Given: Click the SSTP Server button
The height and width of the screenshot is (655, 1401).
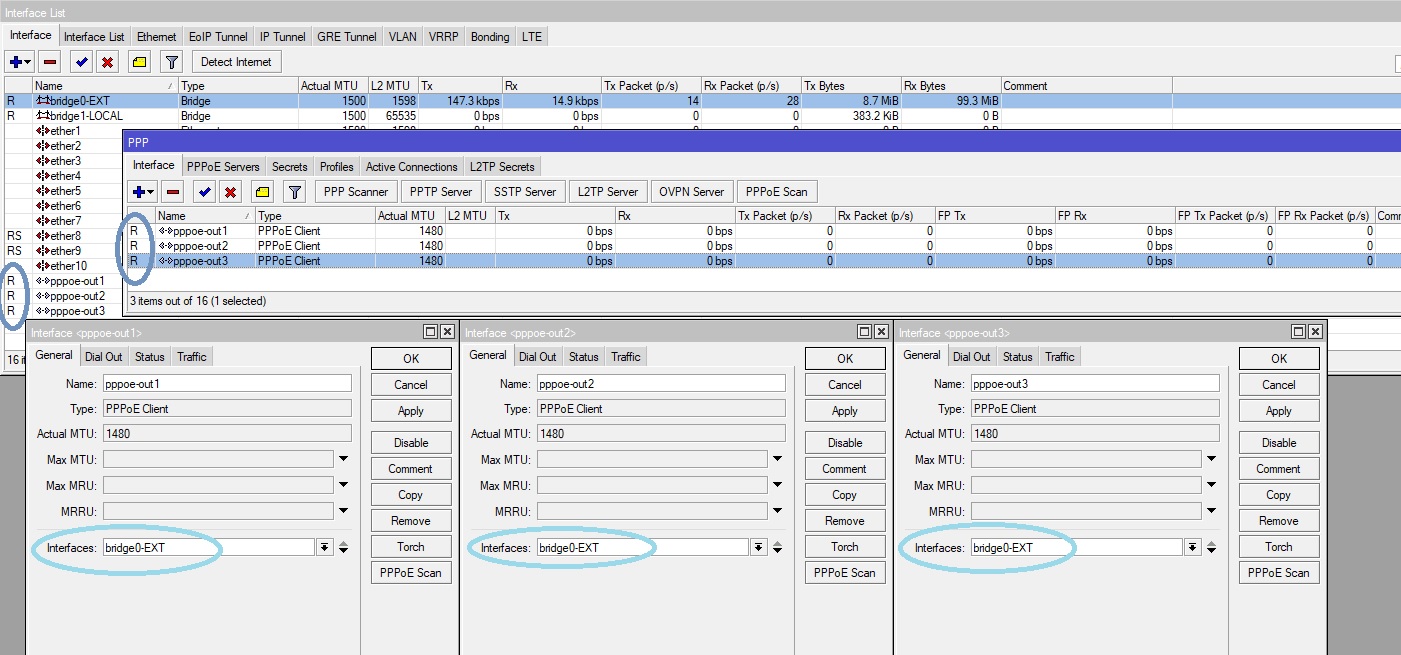Looking at the screenshot, I should pyautogui.click(x=525, y=191).
